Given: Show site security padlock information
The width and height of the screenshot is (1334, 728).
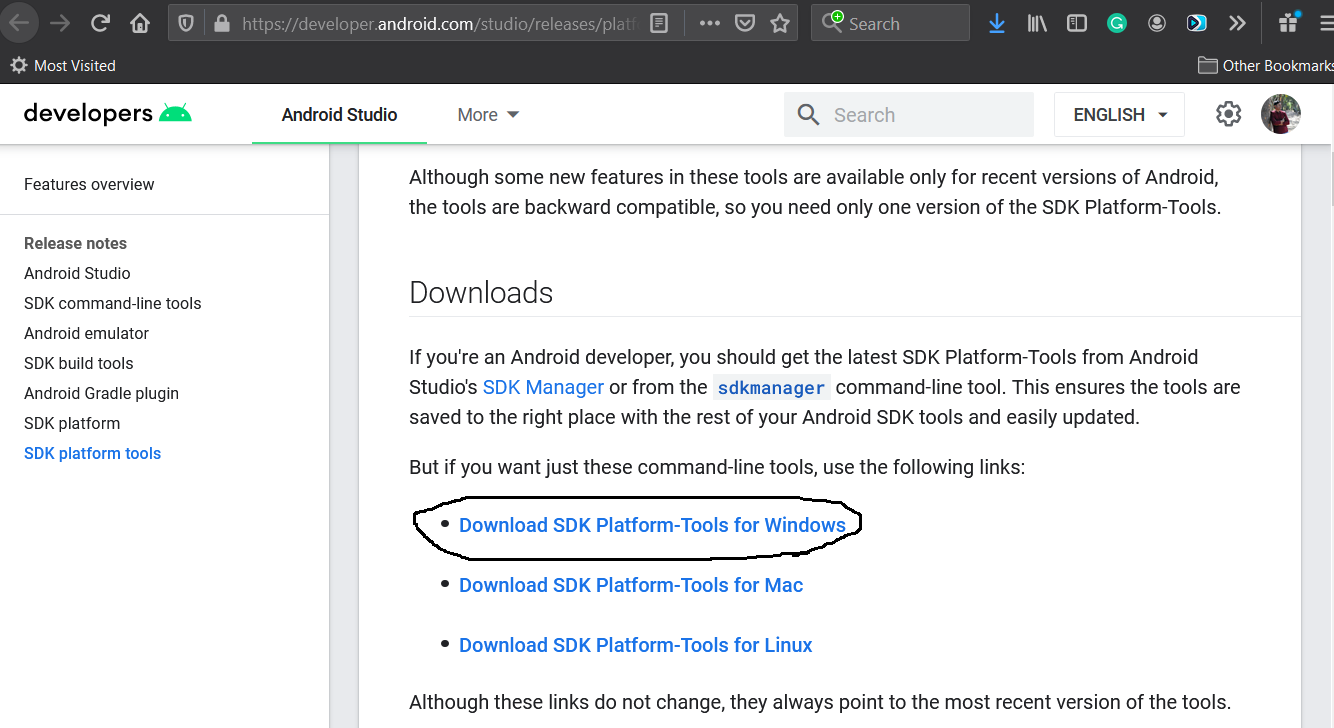Looking at the screenshot, I should coord(221,23).
